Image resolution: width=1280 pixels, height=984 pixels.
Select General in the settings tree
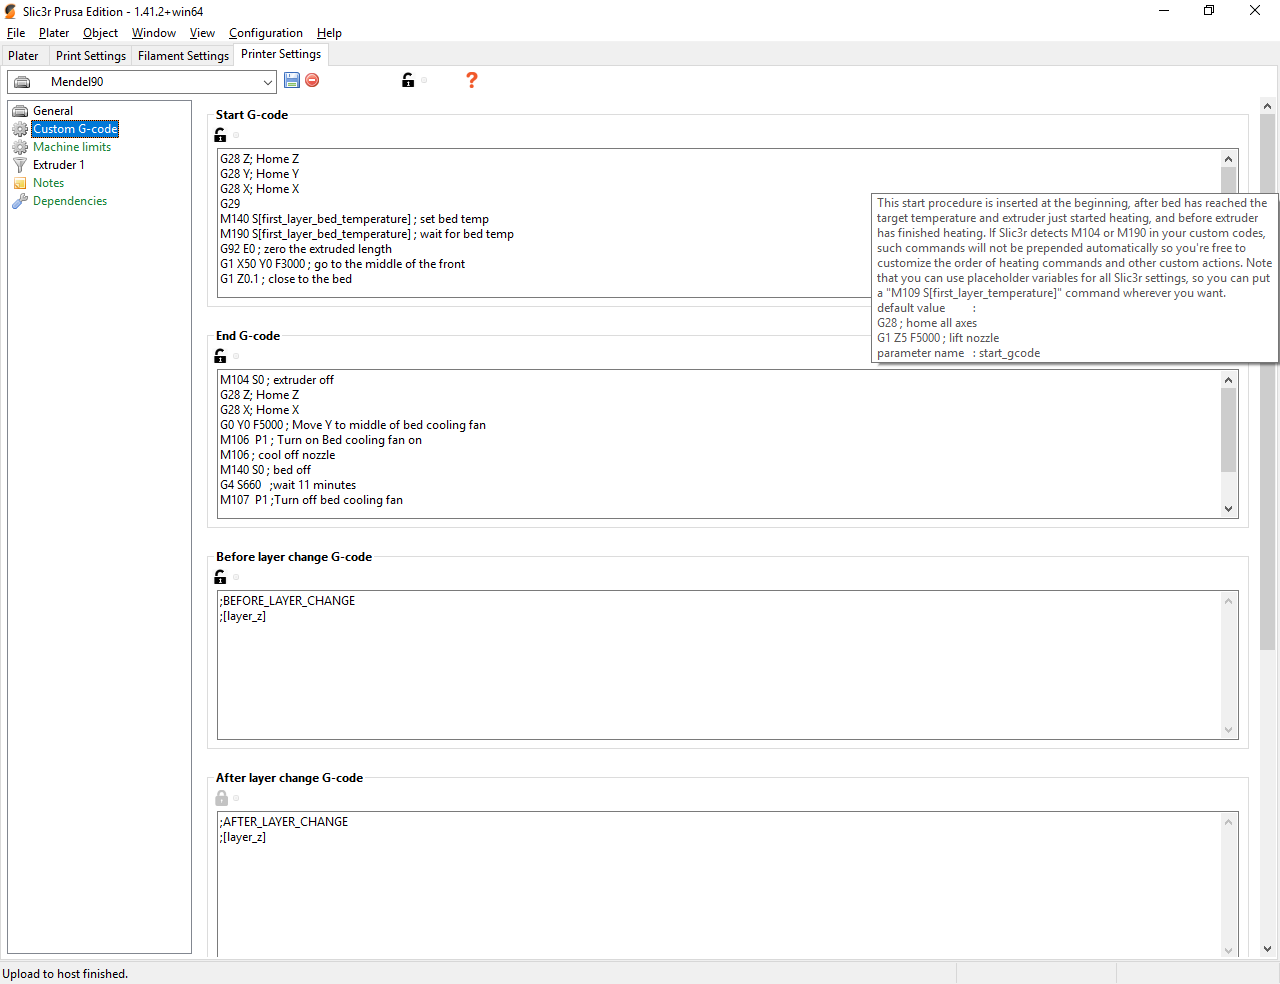click(x=53, y=111)
